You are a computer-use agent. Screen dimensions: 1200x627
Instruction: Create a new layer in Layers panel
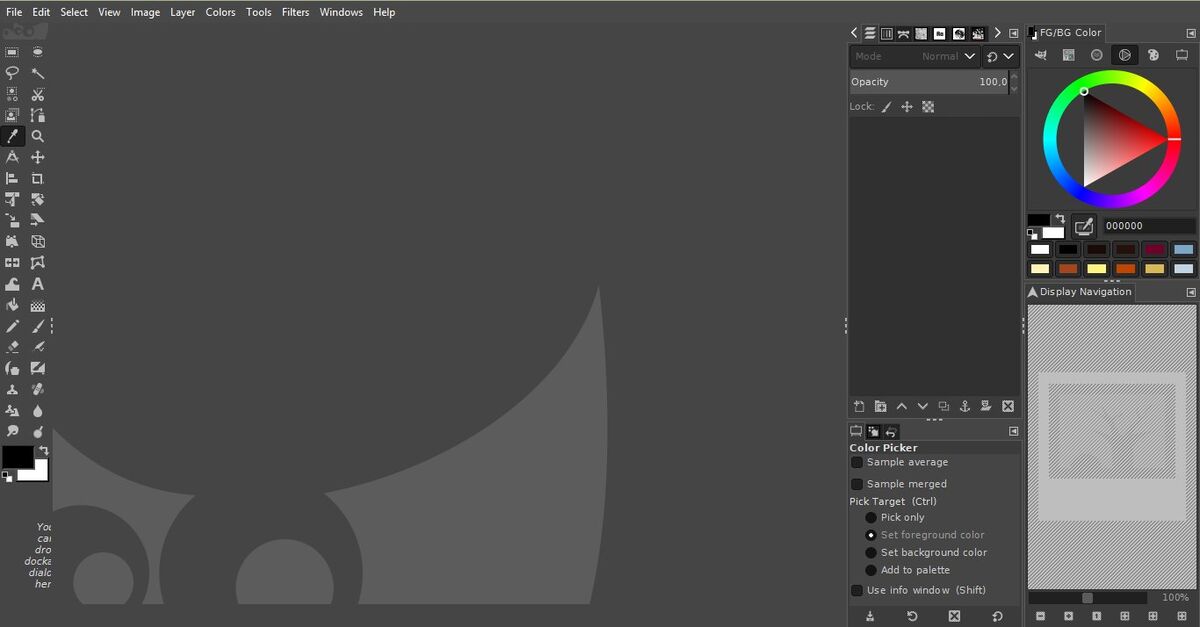[859, 406]
